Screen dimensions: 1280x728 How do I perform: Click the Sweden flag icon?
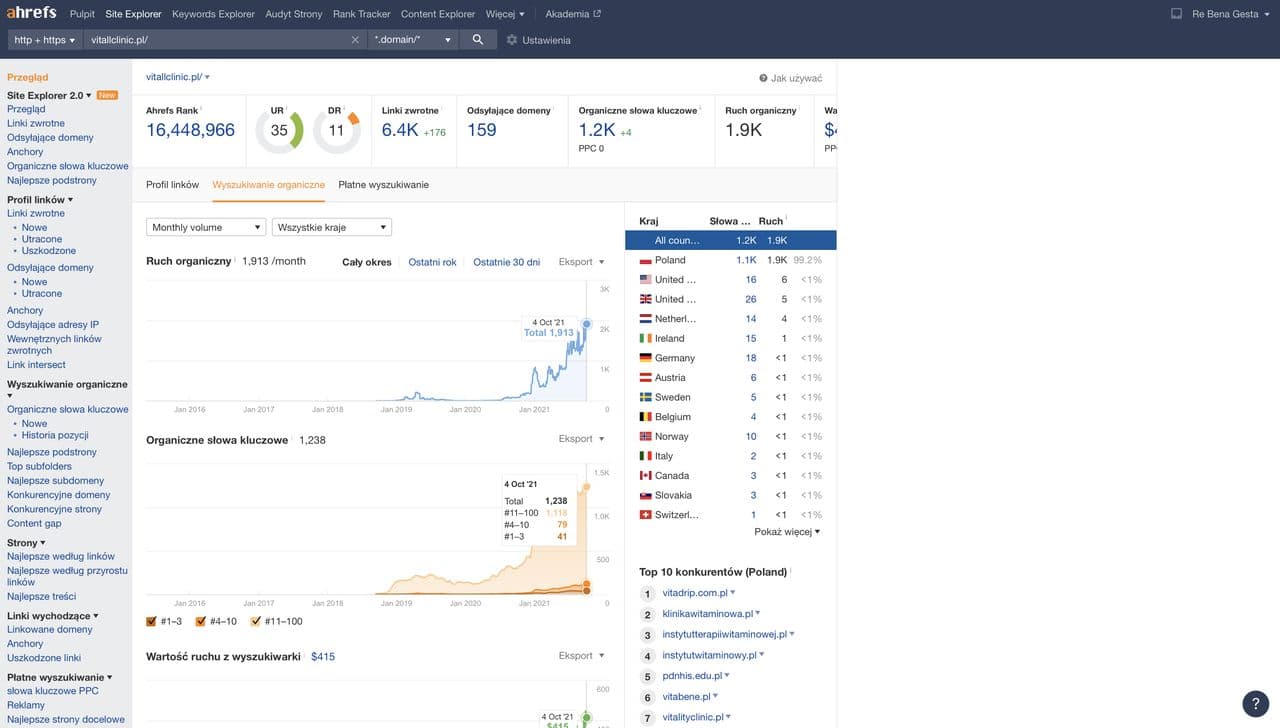pyautogui.click(x=645, y=397)
